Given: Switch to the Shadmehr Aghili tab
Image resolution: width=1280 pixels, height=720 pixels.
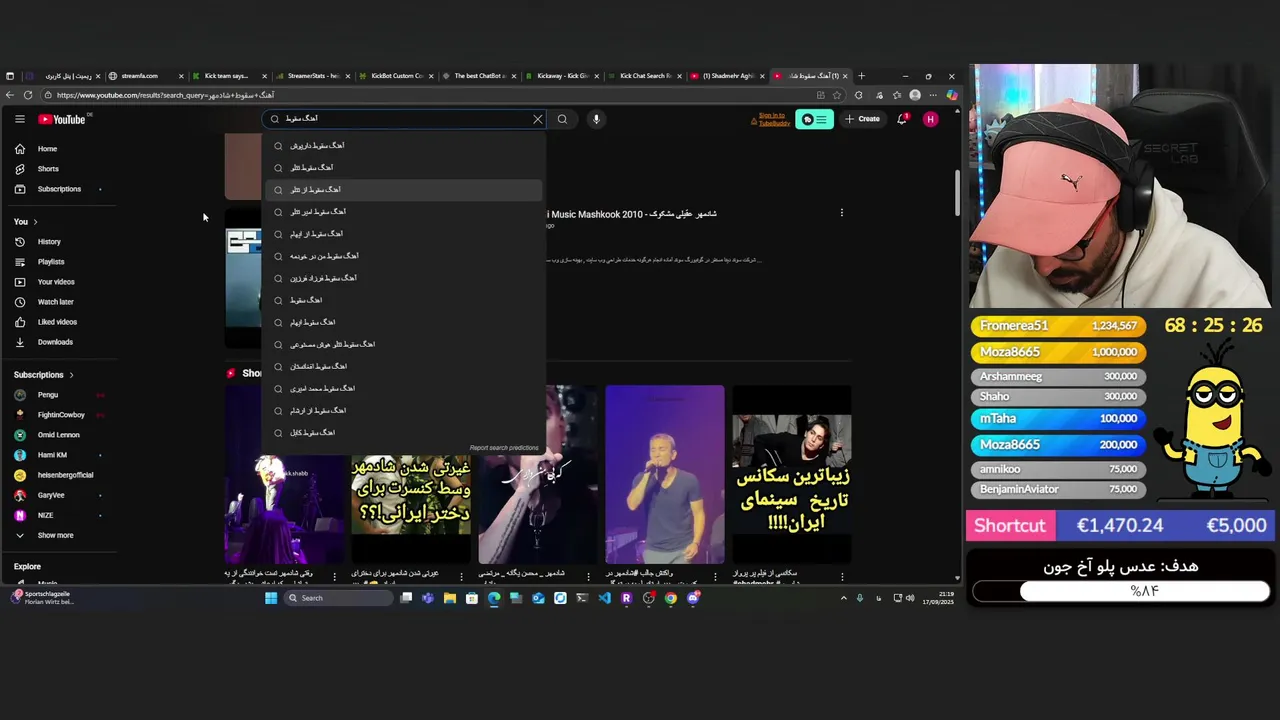Looking at the screenshot, I should 726,76.
